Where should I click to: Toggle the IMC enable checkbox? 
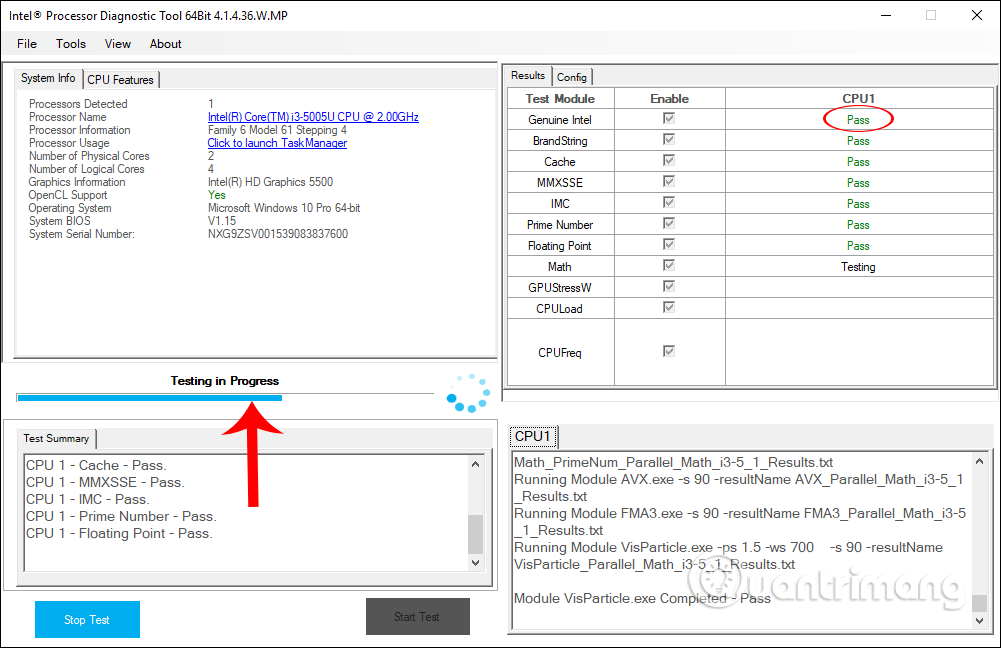pyautogui.click(x=668, y=202)
